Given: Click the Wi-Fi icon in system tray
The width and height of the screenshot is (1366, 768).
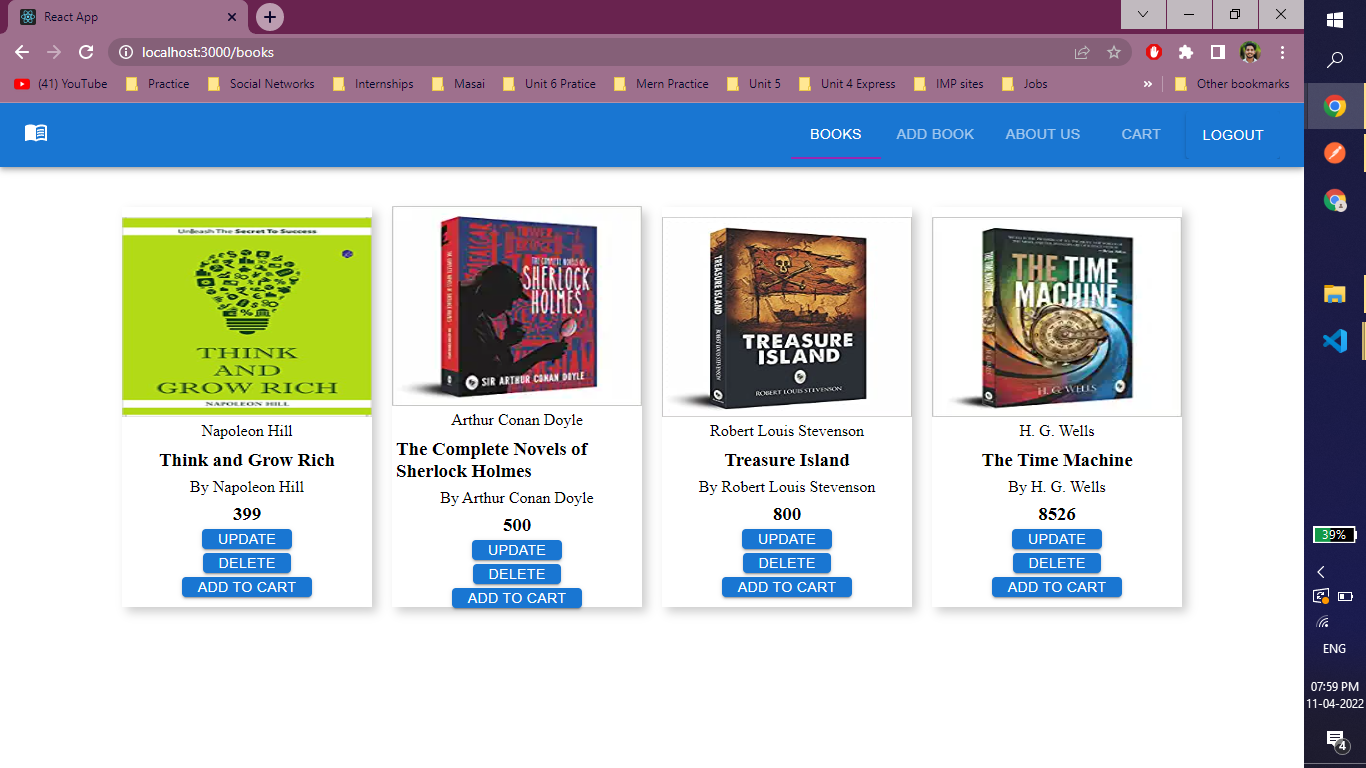Looking at the screenshot, I should [x=1322, y=621].
